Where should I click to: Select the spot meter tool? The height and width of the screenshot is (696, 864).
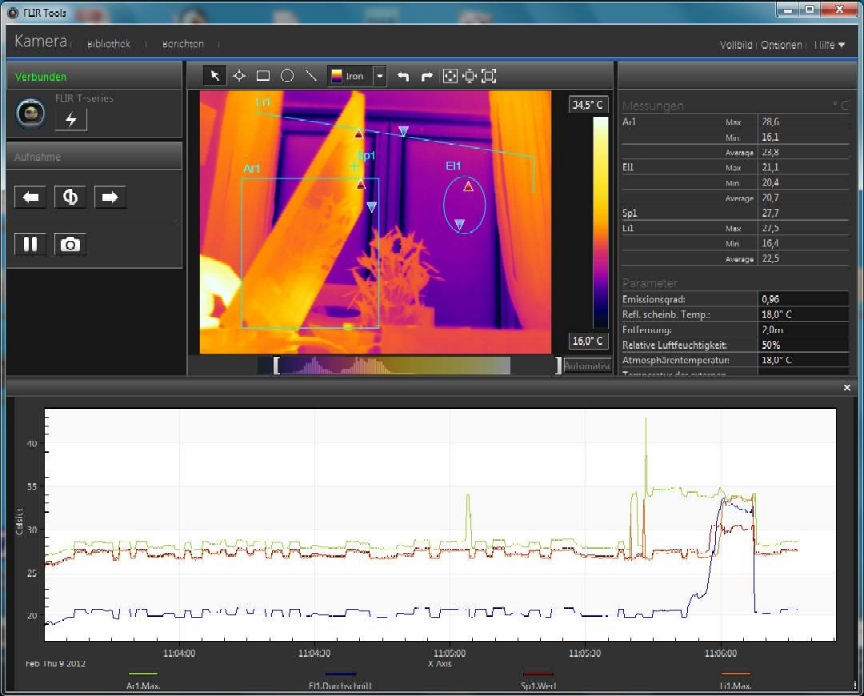239,76
